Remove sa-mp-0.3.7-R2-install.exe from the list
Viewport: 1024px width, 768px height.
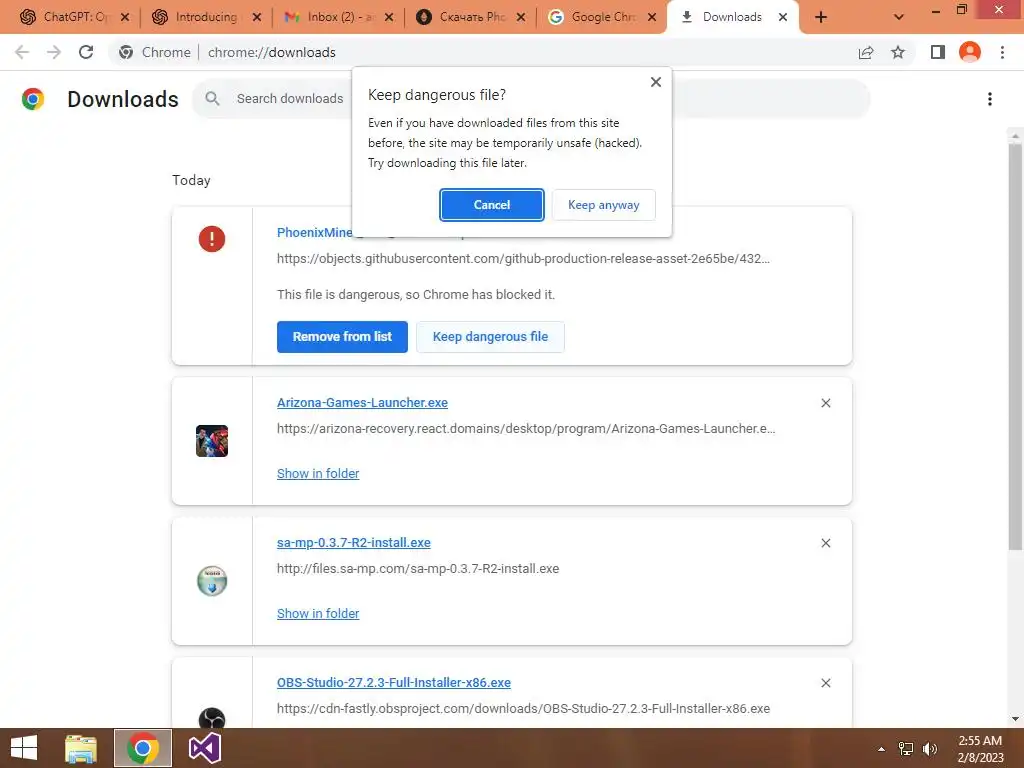click(825, 543)
